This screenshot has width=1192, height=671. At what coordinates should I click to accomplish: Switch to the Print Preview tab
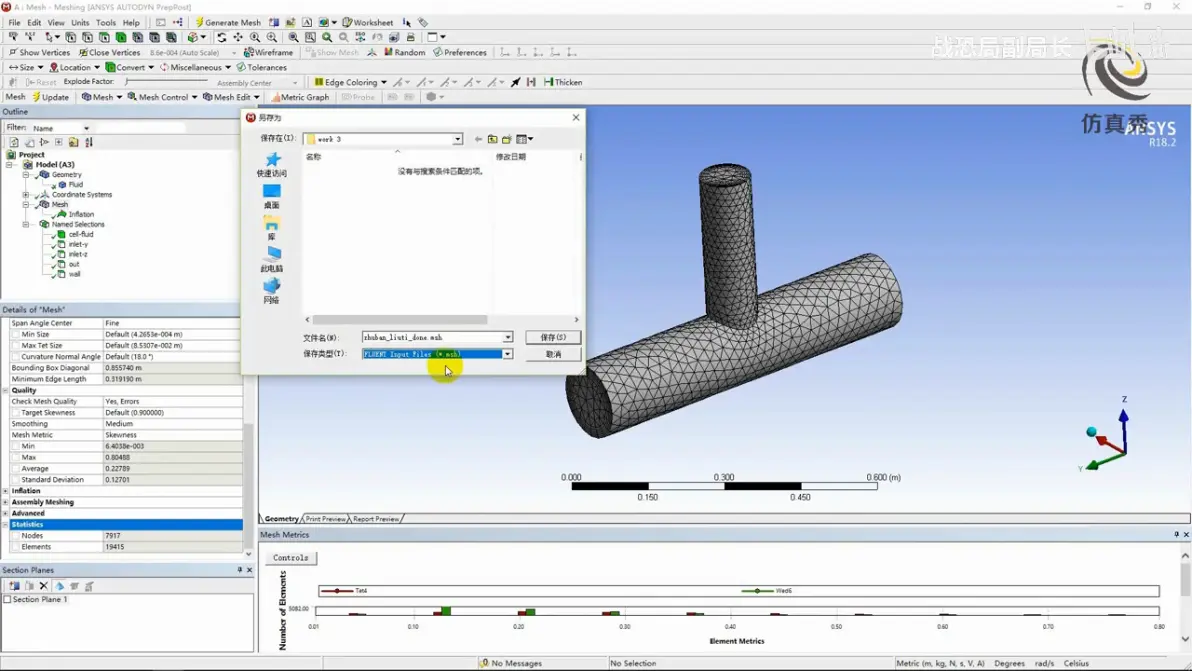point(325,519)
